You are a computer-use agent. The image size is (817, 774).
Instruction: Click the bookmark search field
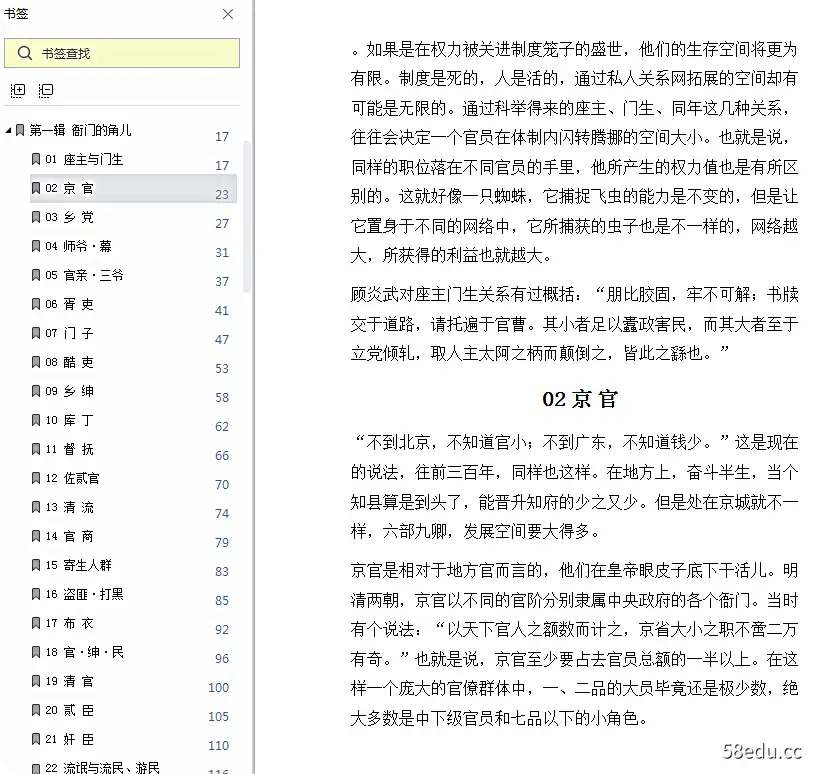(122, 53)
